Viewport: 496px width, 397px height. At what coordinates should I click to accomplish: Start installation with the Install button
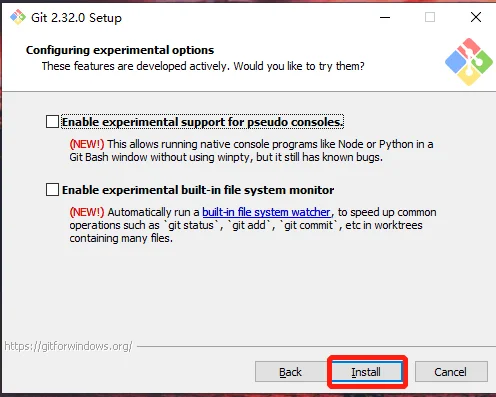click(x=367, y=372)
